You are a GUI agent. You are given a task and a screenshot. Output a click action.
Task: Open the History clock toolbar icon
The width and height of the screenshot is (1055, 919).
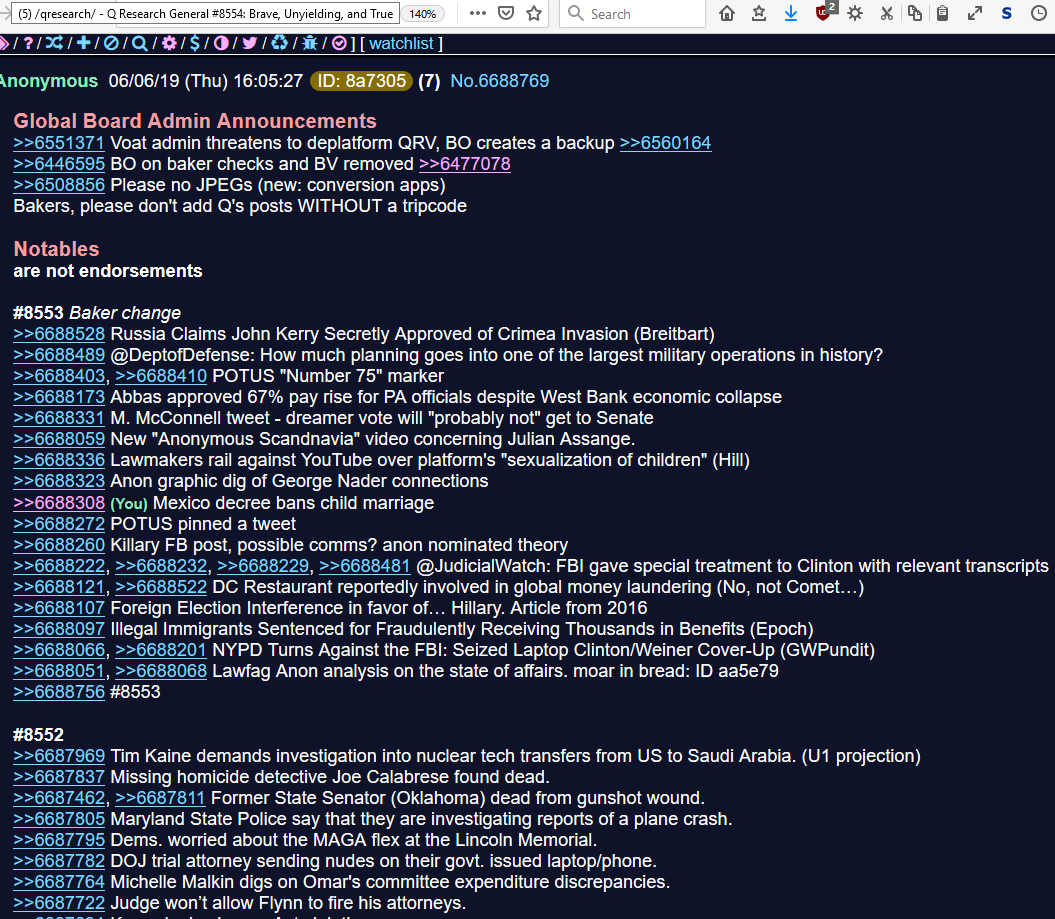1039,13
